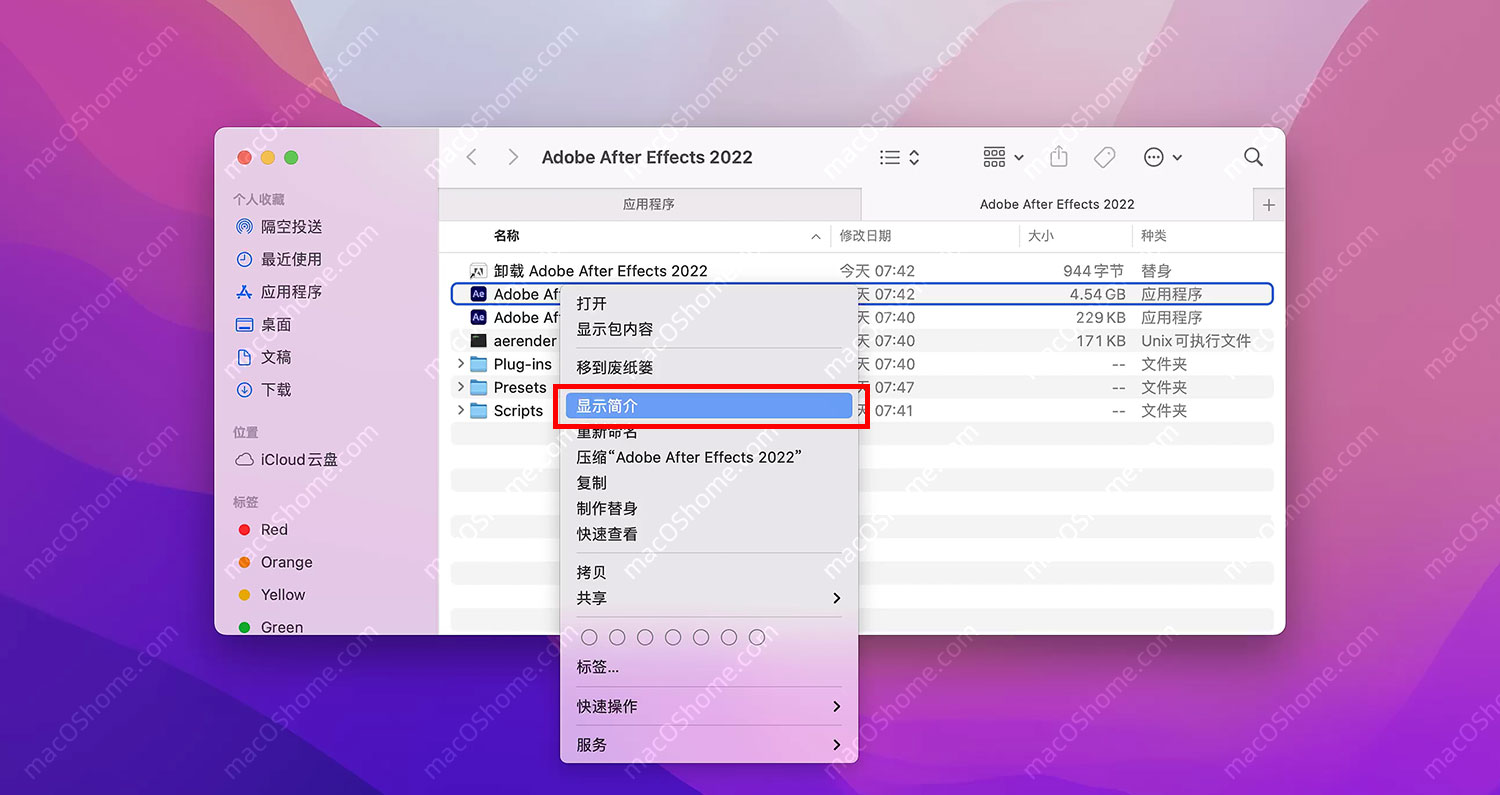Sort files by clicking the 名称 column header
This screenshot has height=795, width=1500.
click(507, 236)
